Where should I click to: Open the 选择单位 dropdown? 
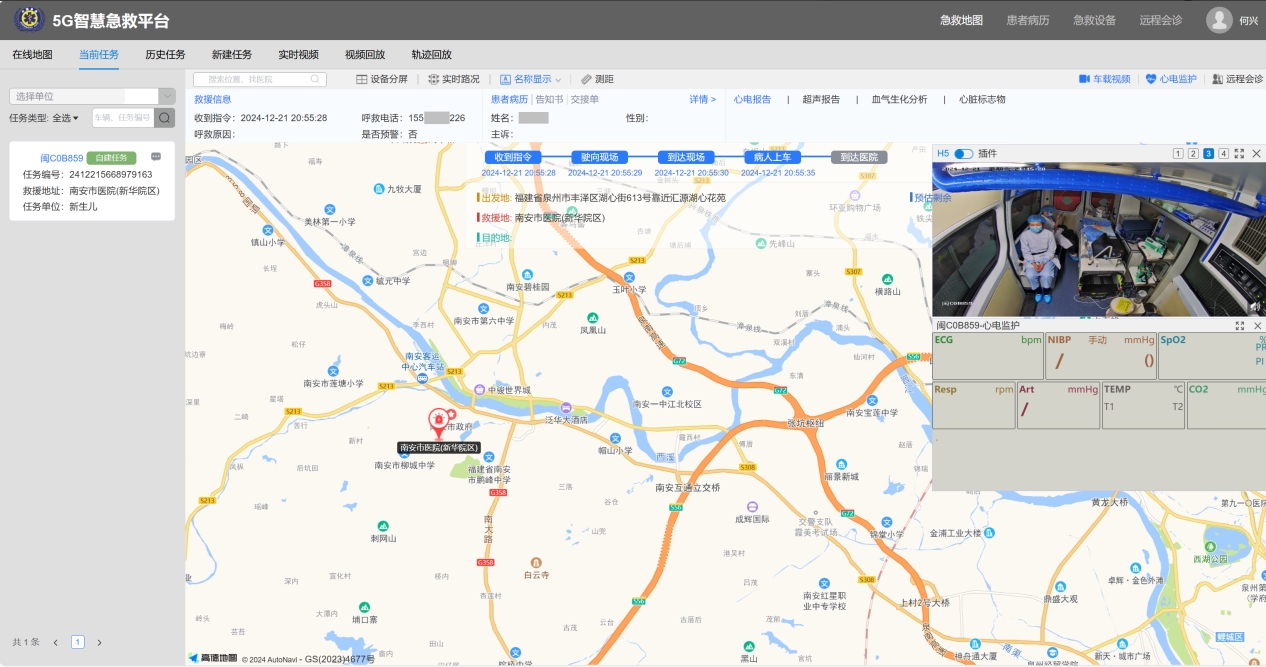point(92,96)
